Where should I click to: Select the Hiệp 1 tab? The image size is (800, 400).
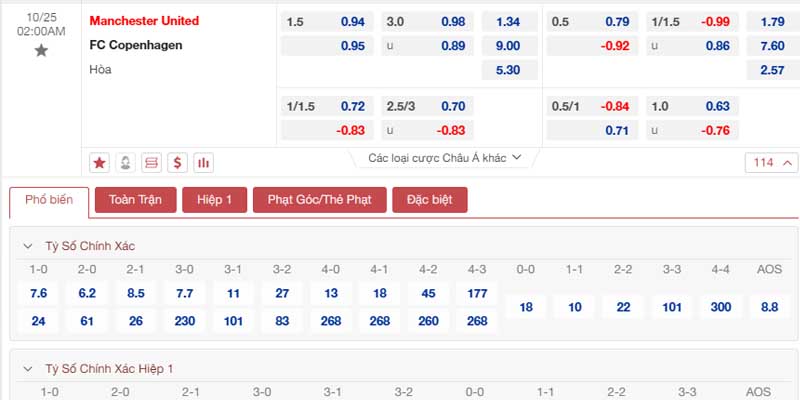tap(215, 199)
